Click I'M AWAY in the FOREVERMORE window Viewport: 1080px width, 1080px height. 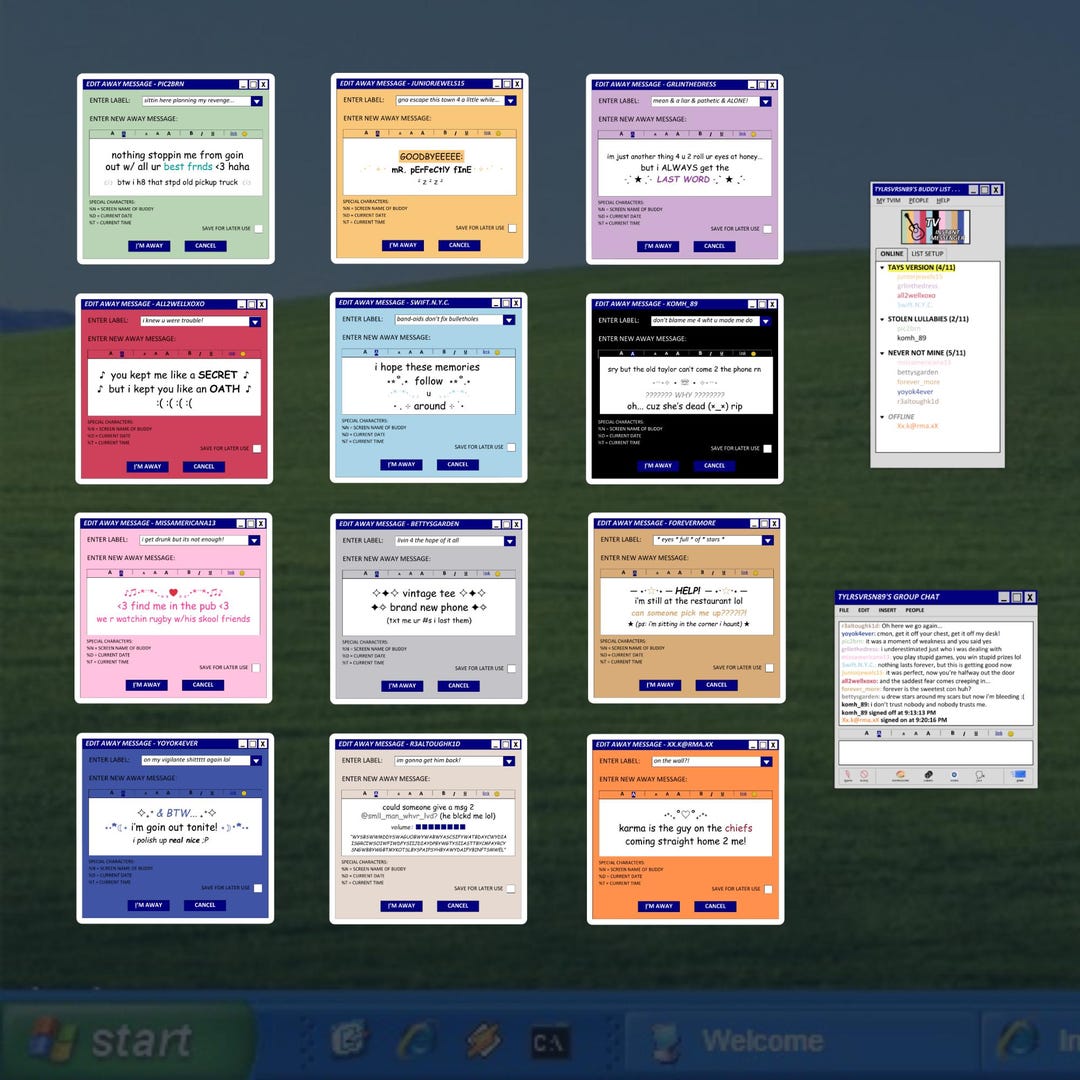point(661,685)
